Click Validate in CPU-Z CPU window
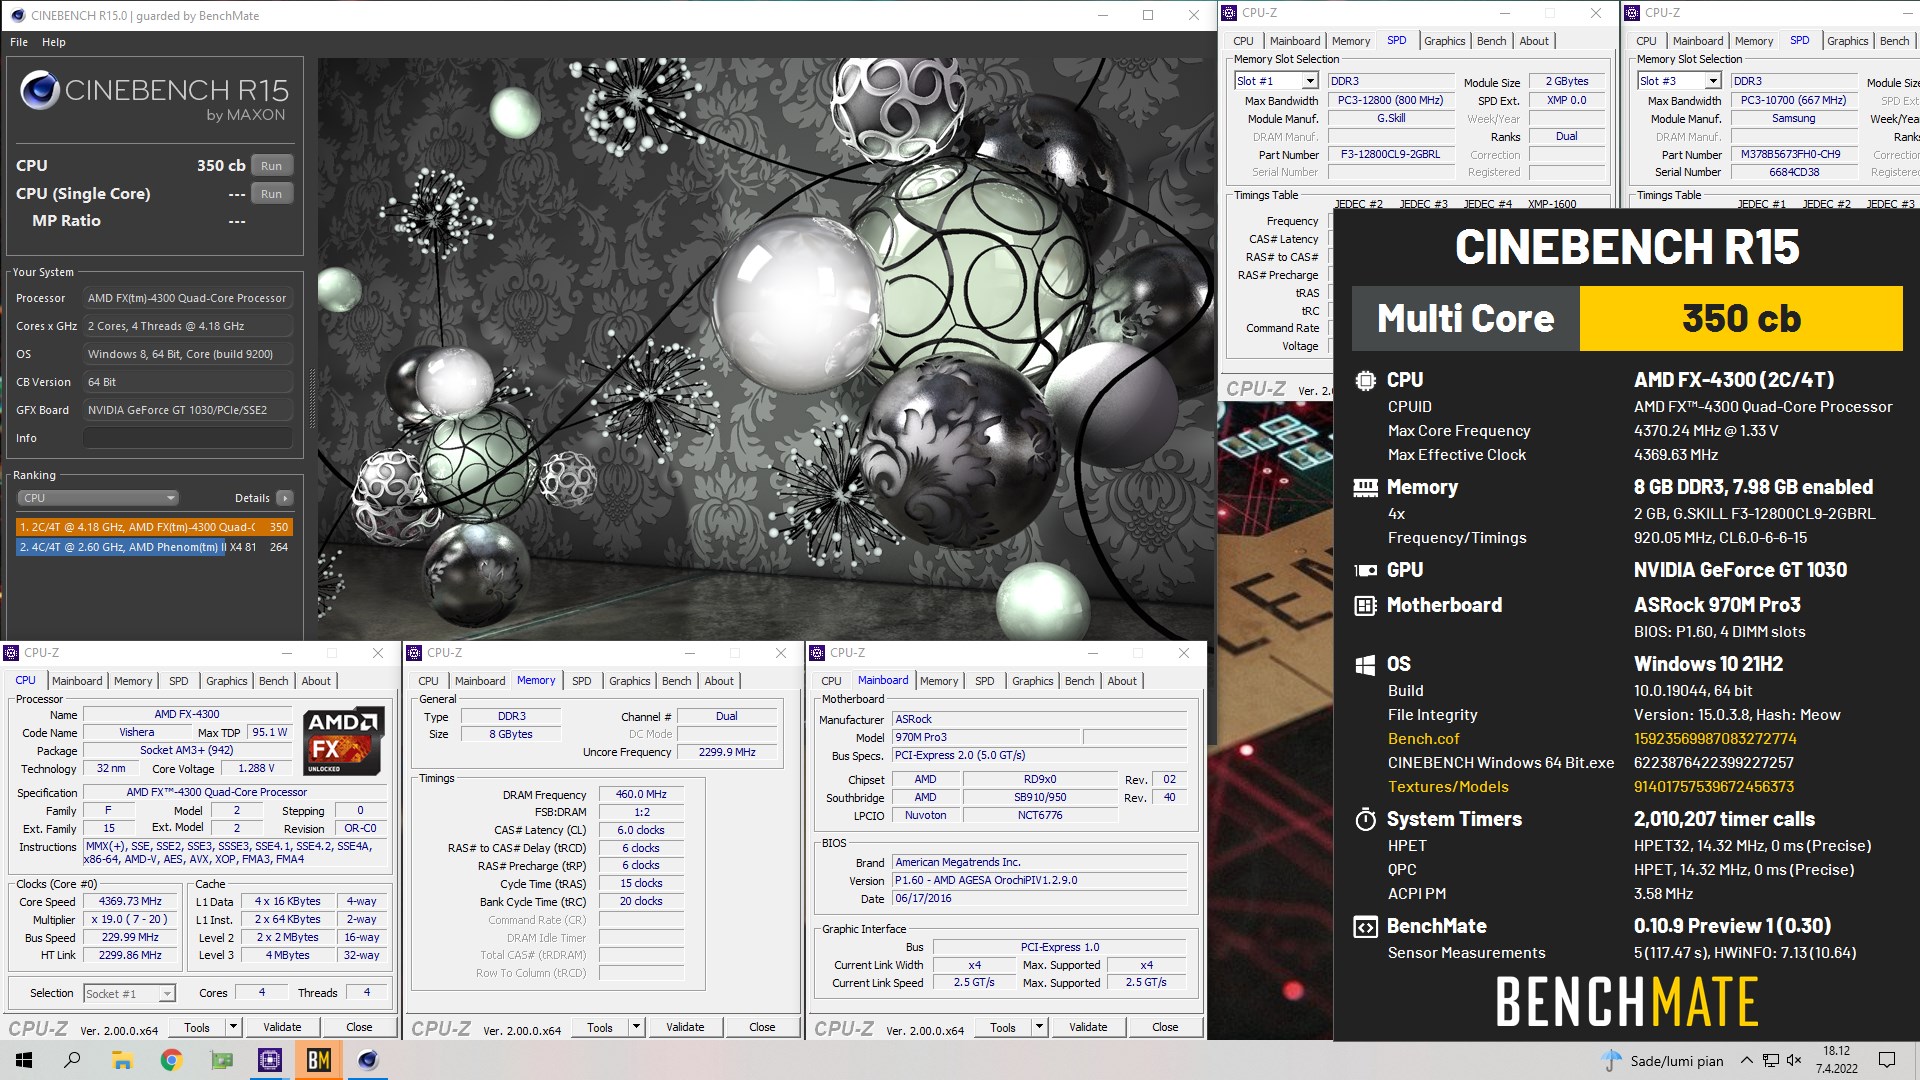The width and height of the screenshot is (1920, 1080). pos(282,1027)
